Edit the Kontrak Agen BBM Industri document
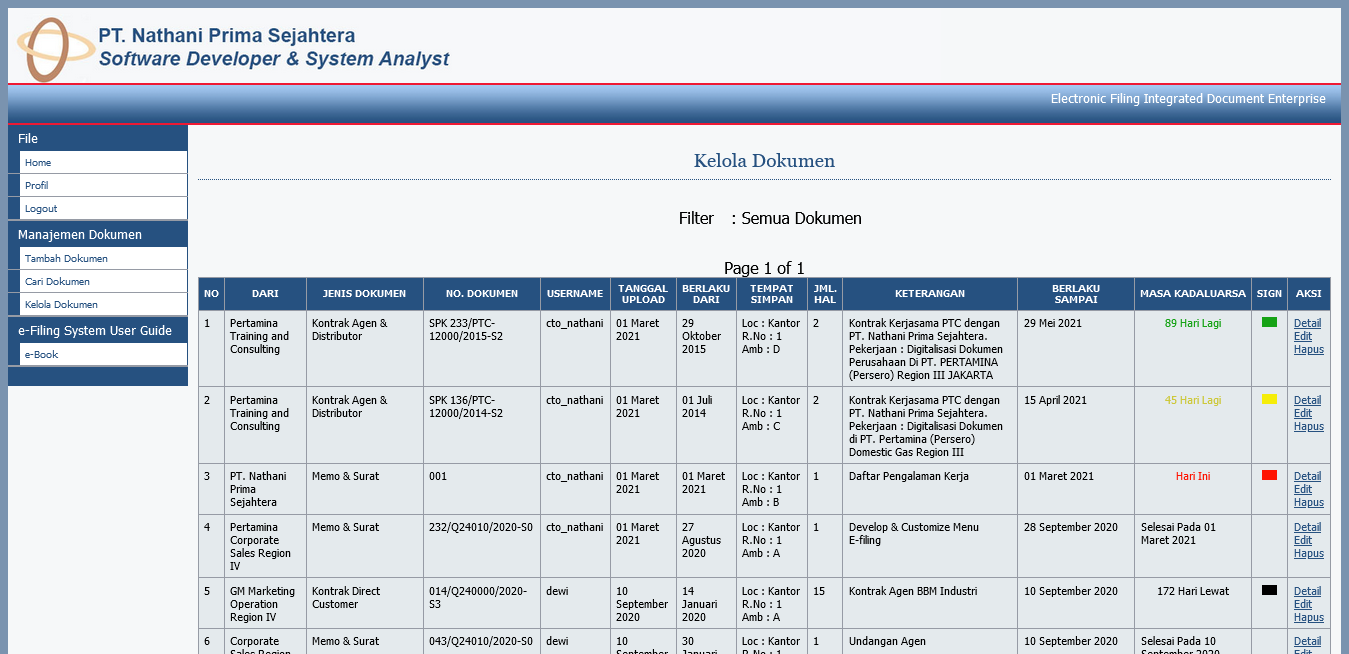Image resolution: width=1349 pixels, height=654 pixels. [1303, 604]
